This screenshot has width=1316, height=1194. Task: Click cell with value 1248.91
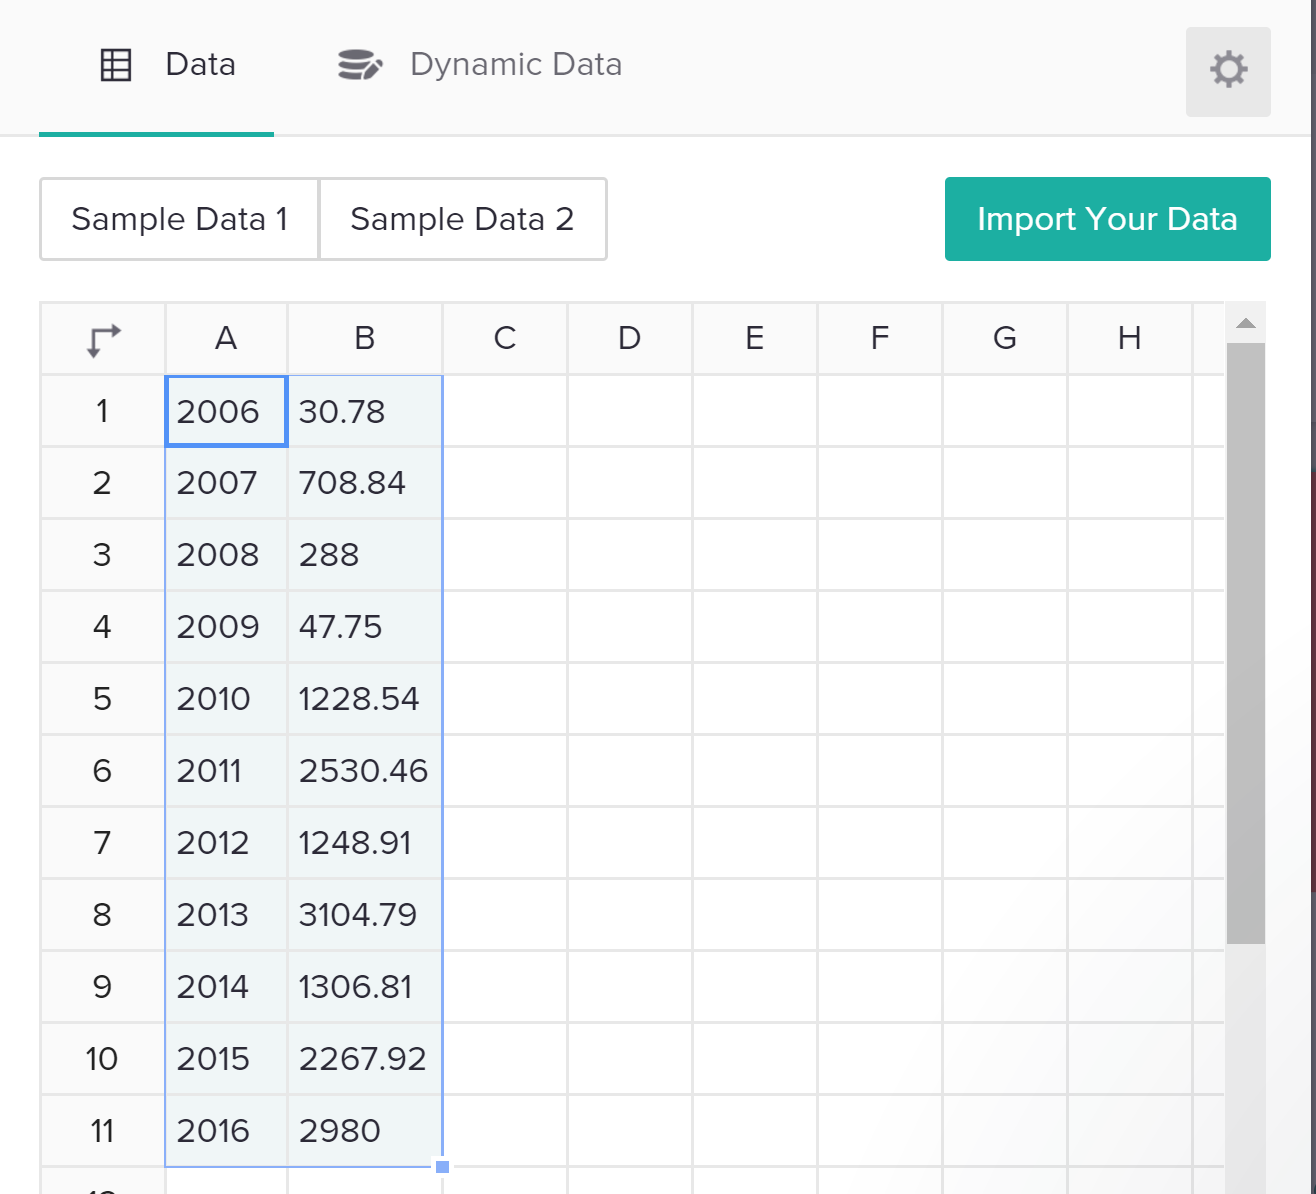click(x=365, y=843)
